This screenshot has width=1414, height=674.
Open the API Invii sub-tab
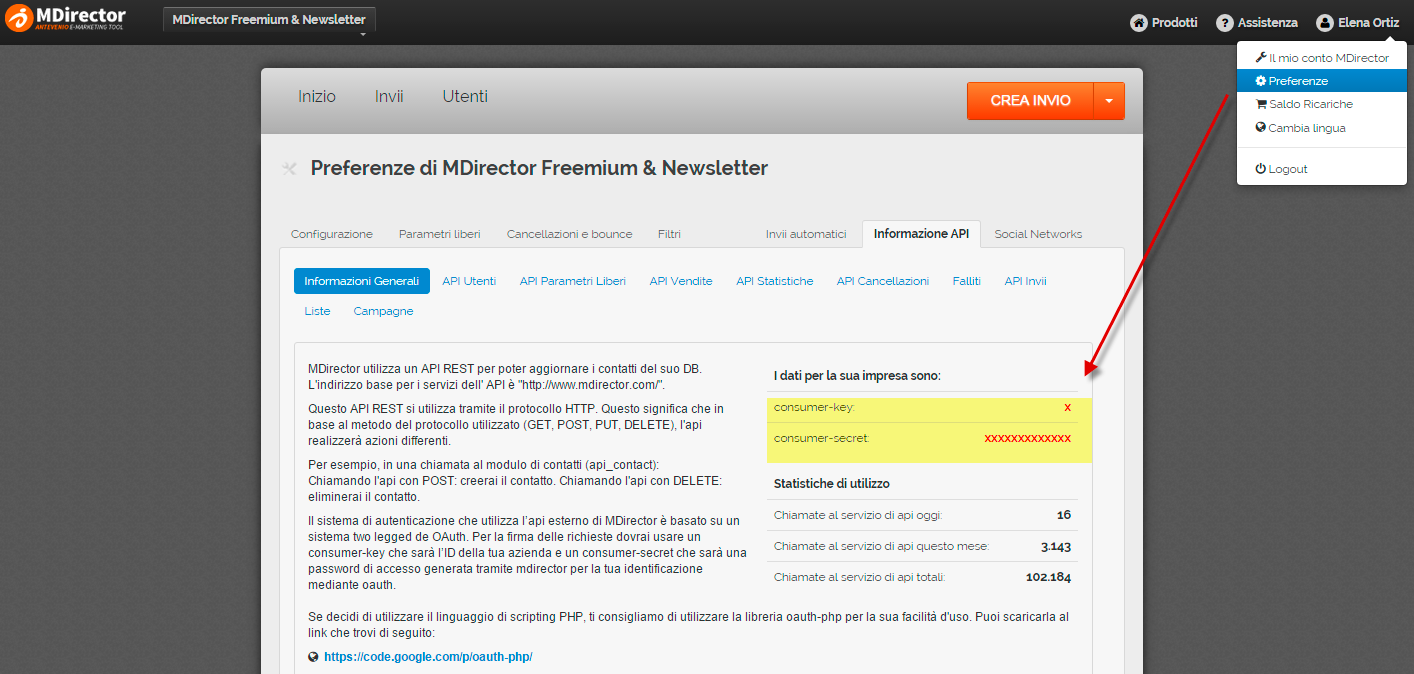tap(1026, 281)
